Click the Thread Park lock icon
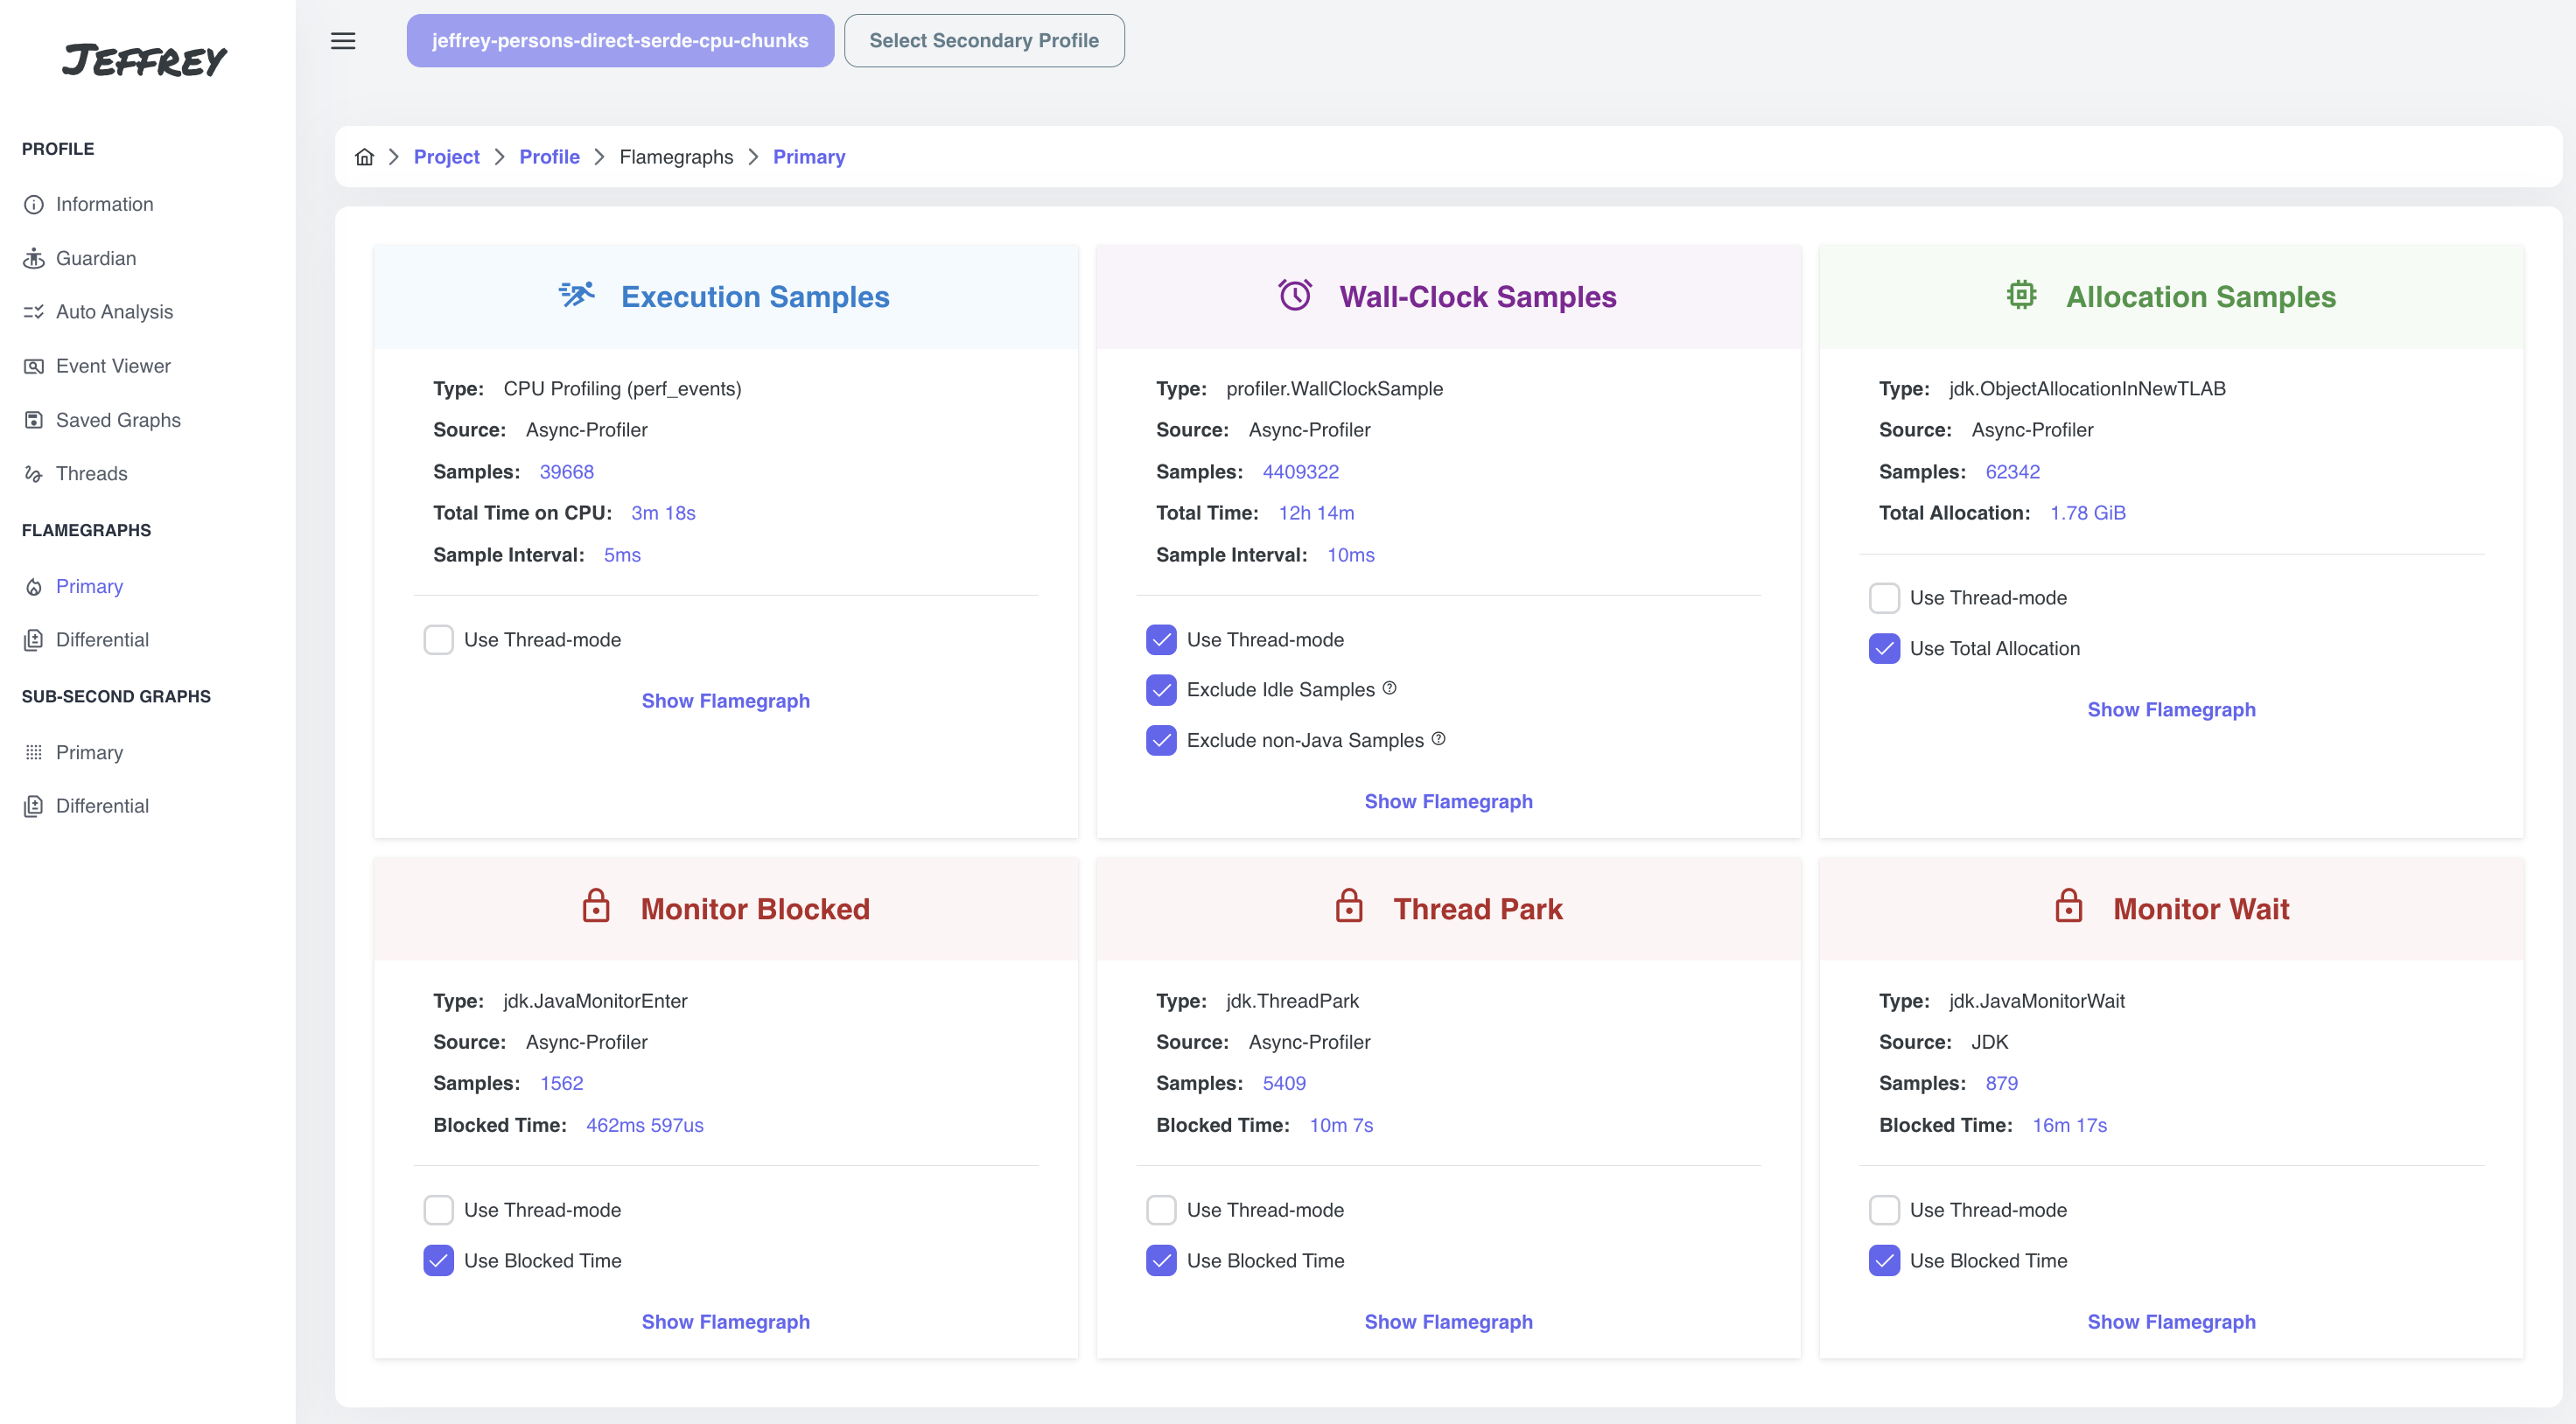The height and width of the screenshot is (1424, 2576). [1349, 906]
